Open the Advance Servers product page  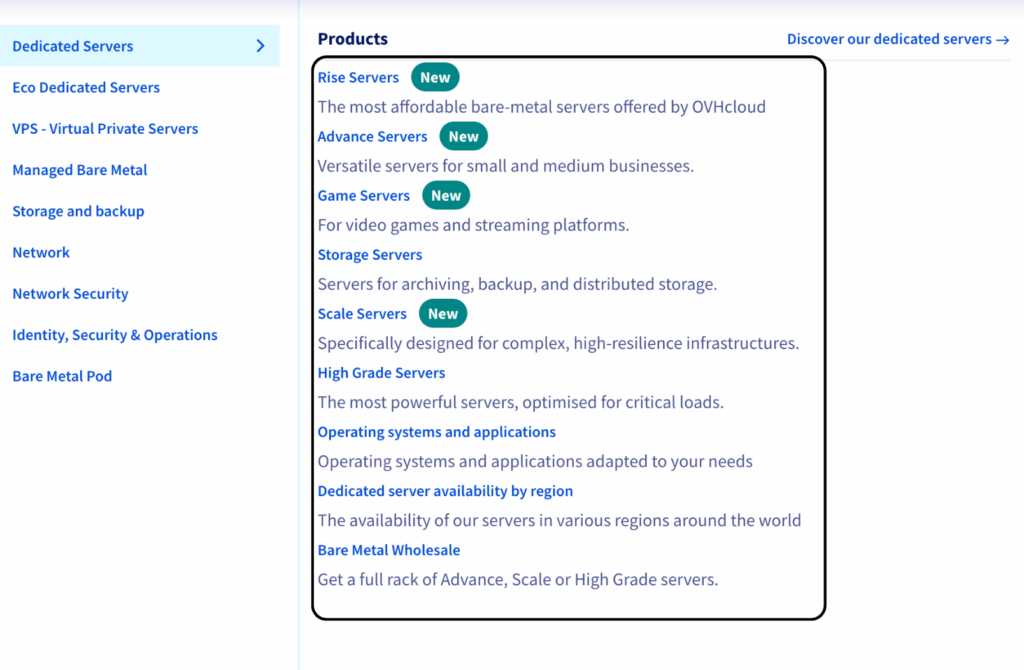coord(372,136)
